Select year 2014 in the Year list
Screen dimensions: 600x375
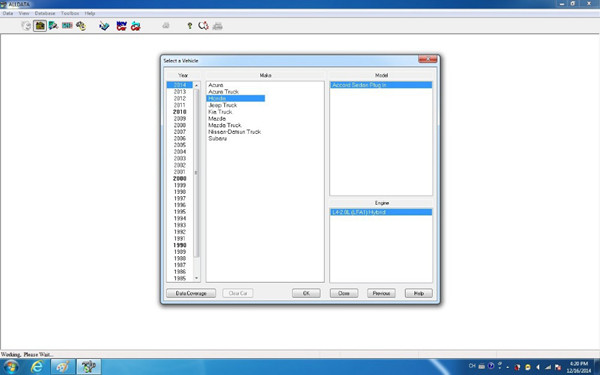[x=180, y=85]
